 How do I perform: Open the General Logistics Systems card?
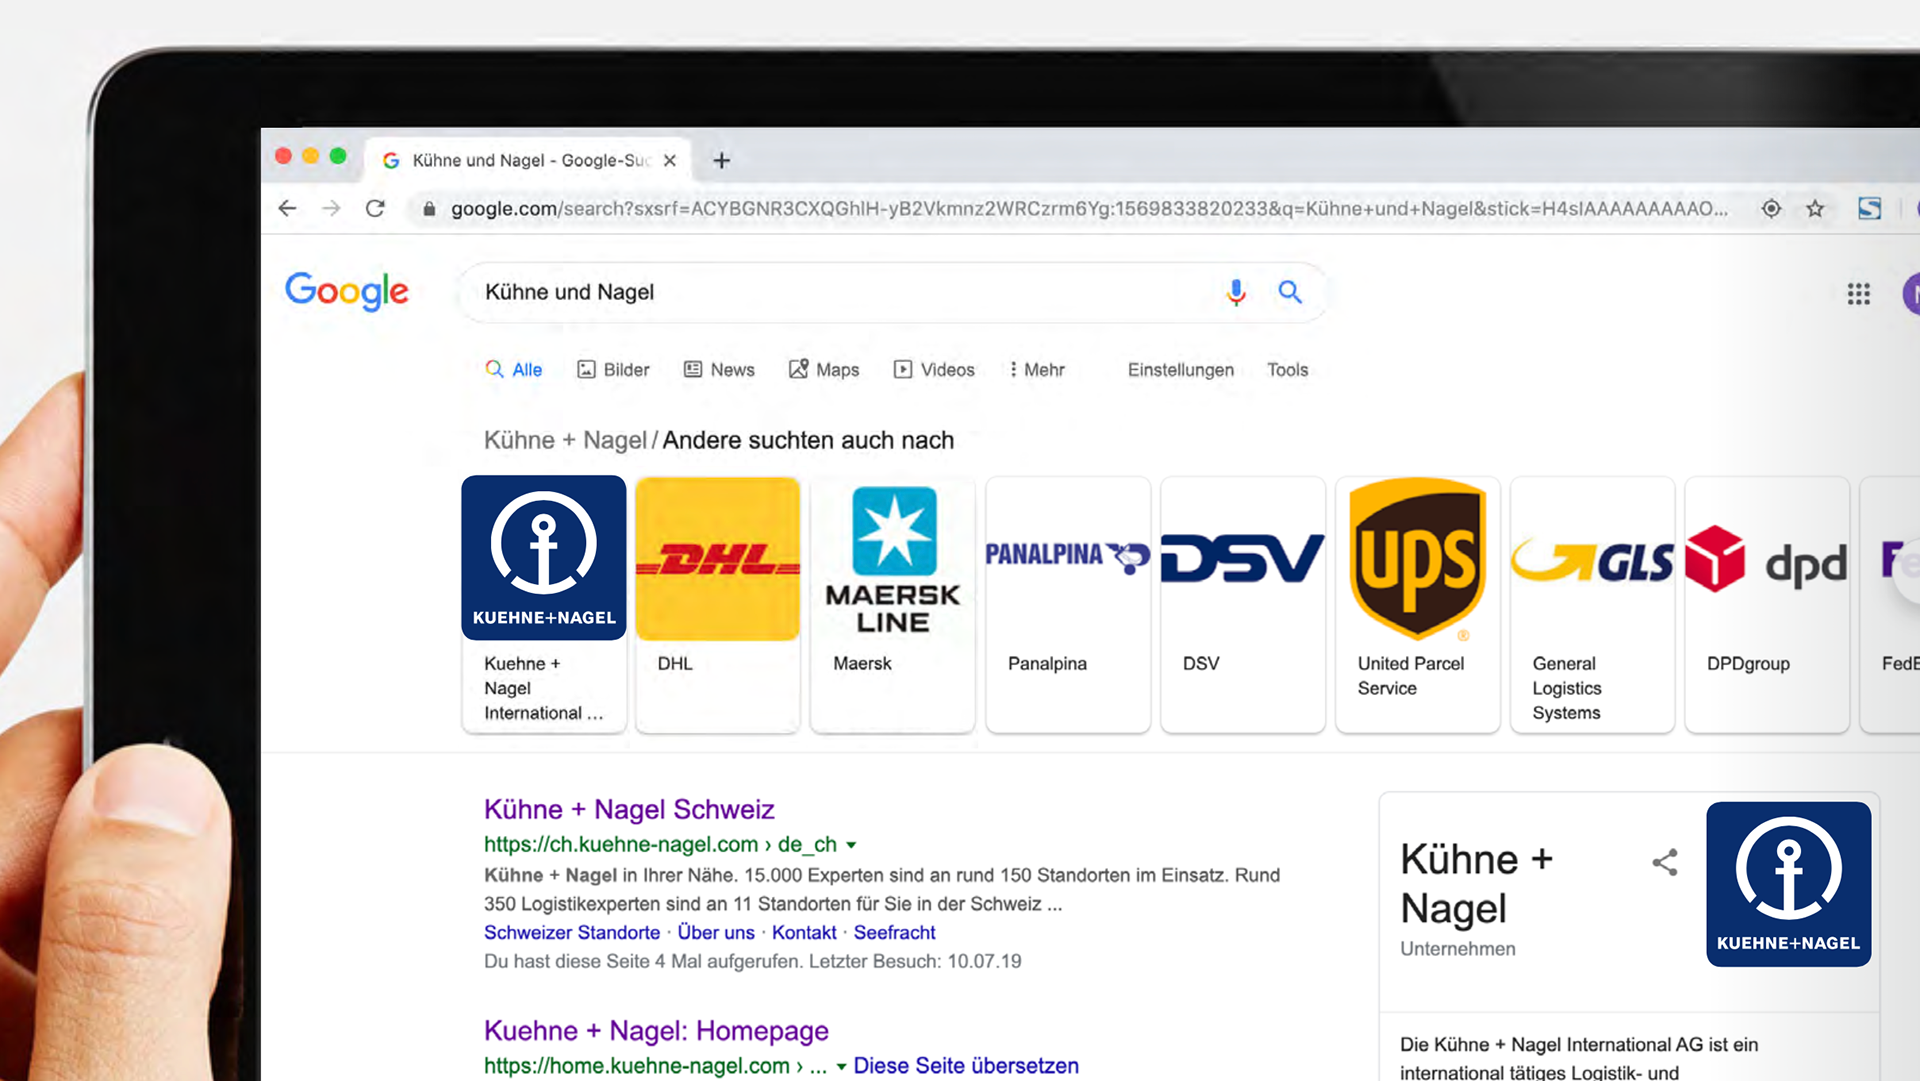coord(1592,604)
